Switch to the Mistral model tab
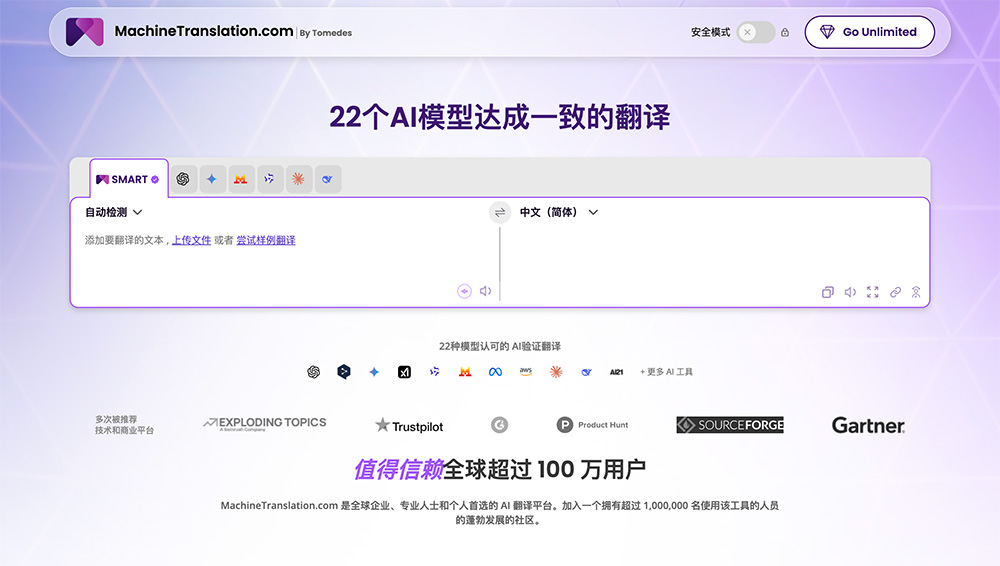 pyautogui.click(x=240, y=179)
